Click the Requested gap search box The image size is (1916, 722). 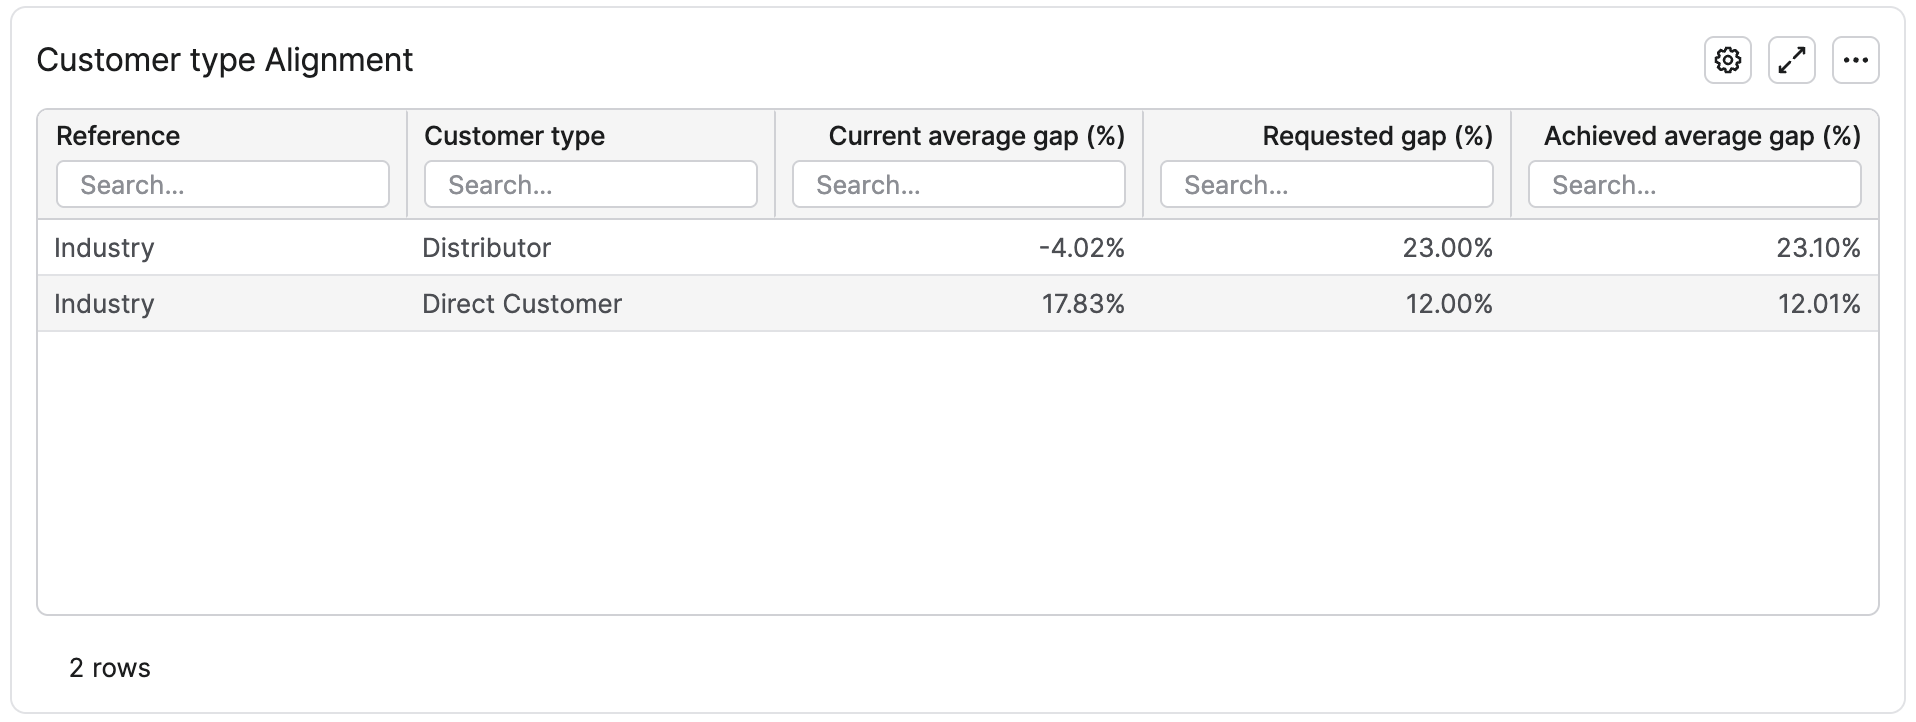click(1325, 184)
